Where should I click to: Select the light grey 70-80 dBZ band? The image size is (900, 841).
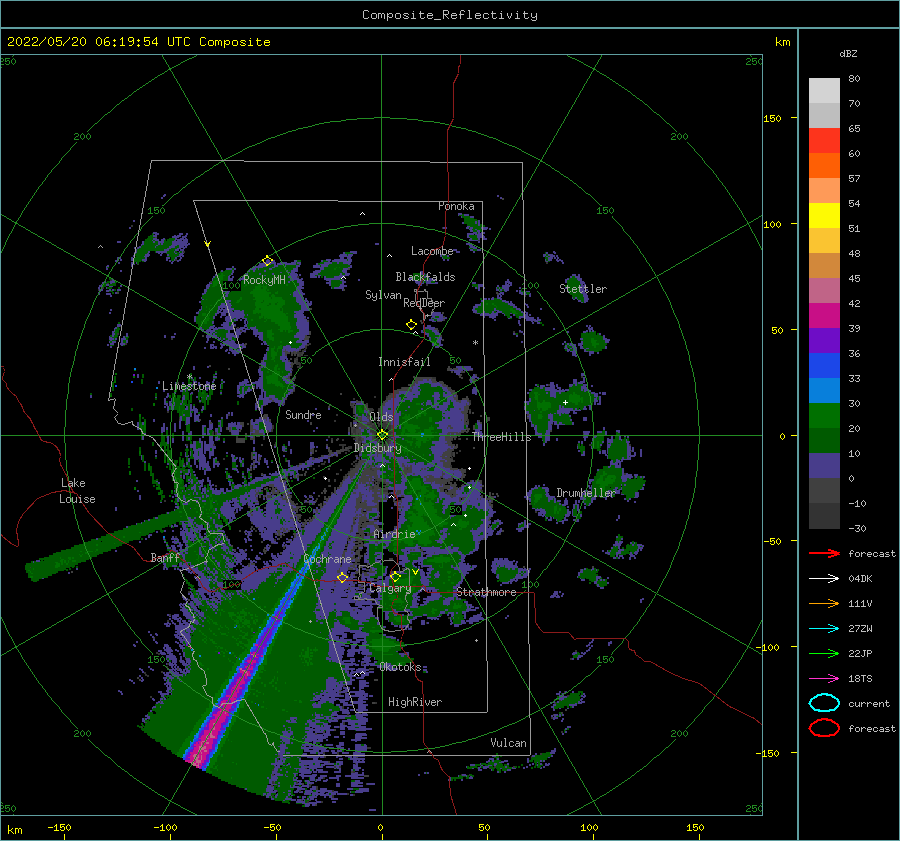[x=824, y=91]
